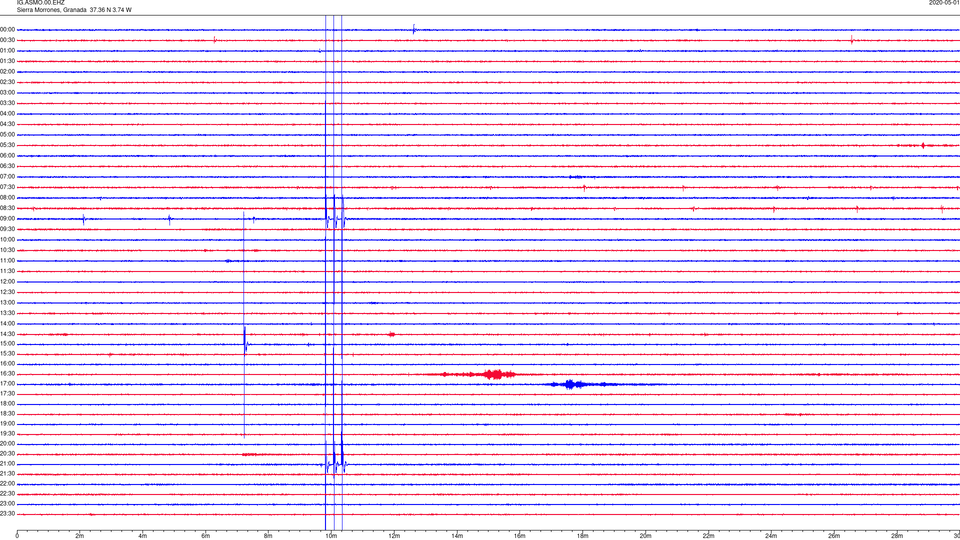
Task: Click the 20m tick on the minute axis
Action: pos(645,536)
